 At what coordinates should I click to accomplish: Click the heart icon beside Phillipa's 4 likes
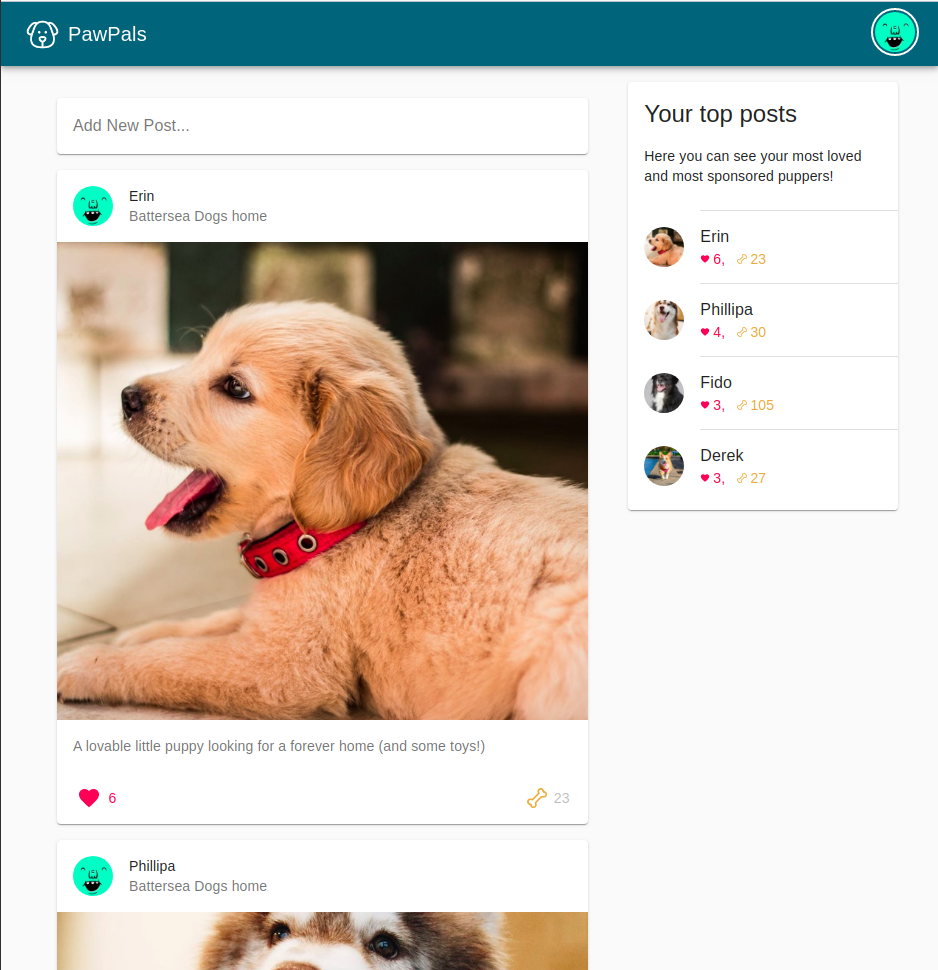tap(705, 332)
